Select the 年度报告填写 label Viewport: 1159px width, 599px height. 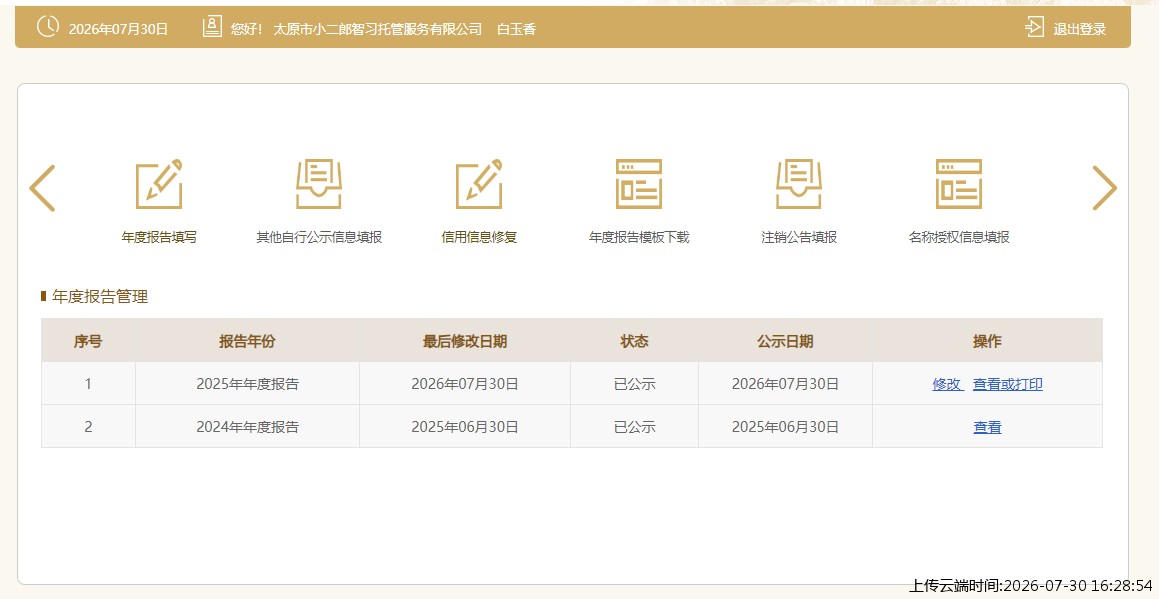click(x=159, y=237)
